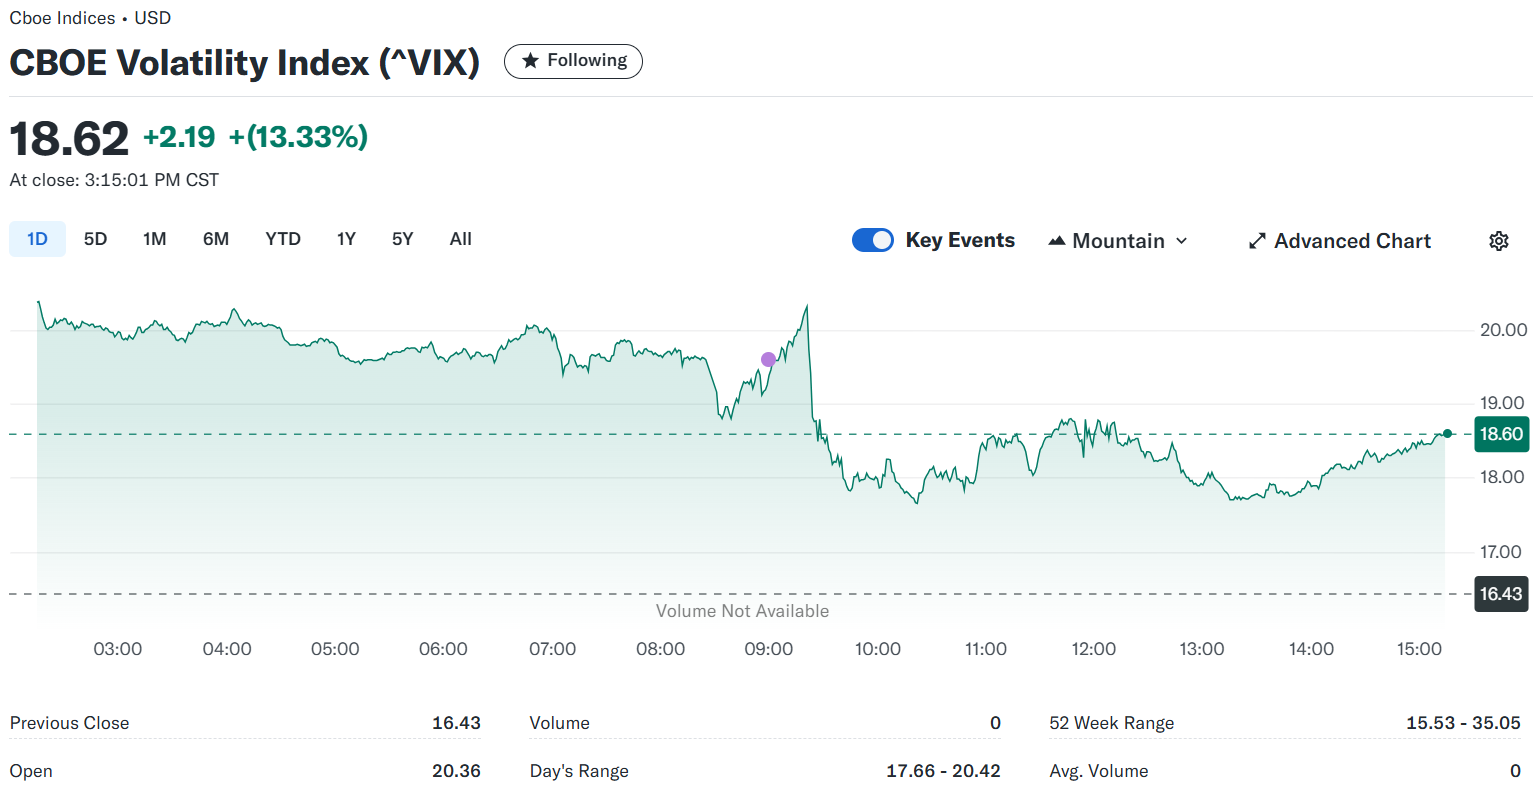Viewport: 1535px width, 787px height.
Task: Open the Advanced Chart link
Action: 1339,241
